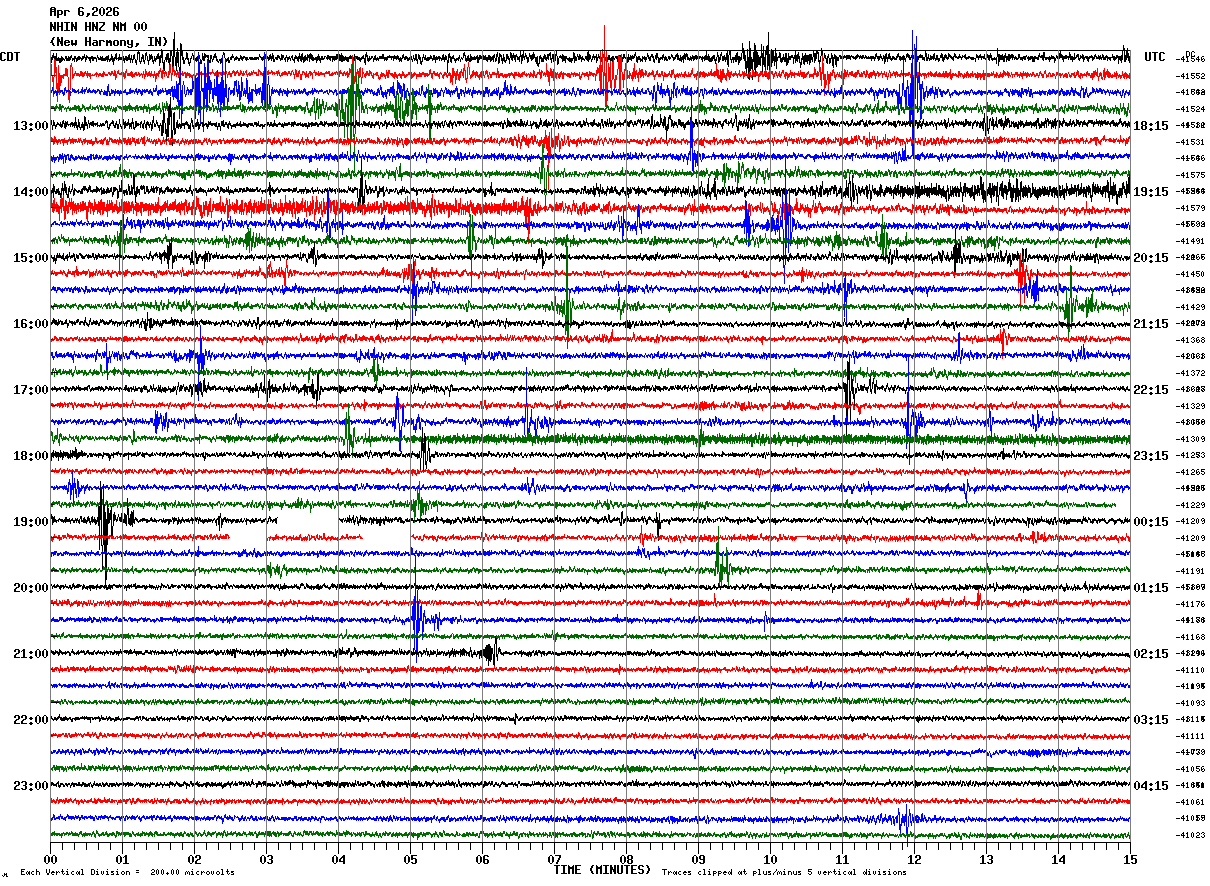Select the DC offset value -41329
This screenshot has width=1210, height=886.
(x=1190, y=406)
